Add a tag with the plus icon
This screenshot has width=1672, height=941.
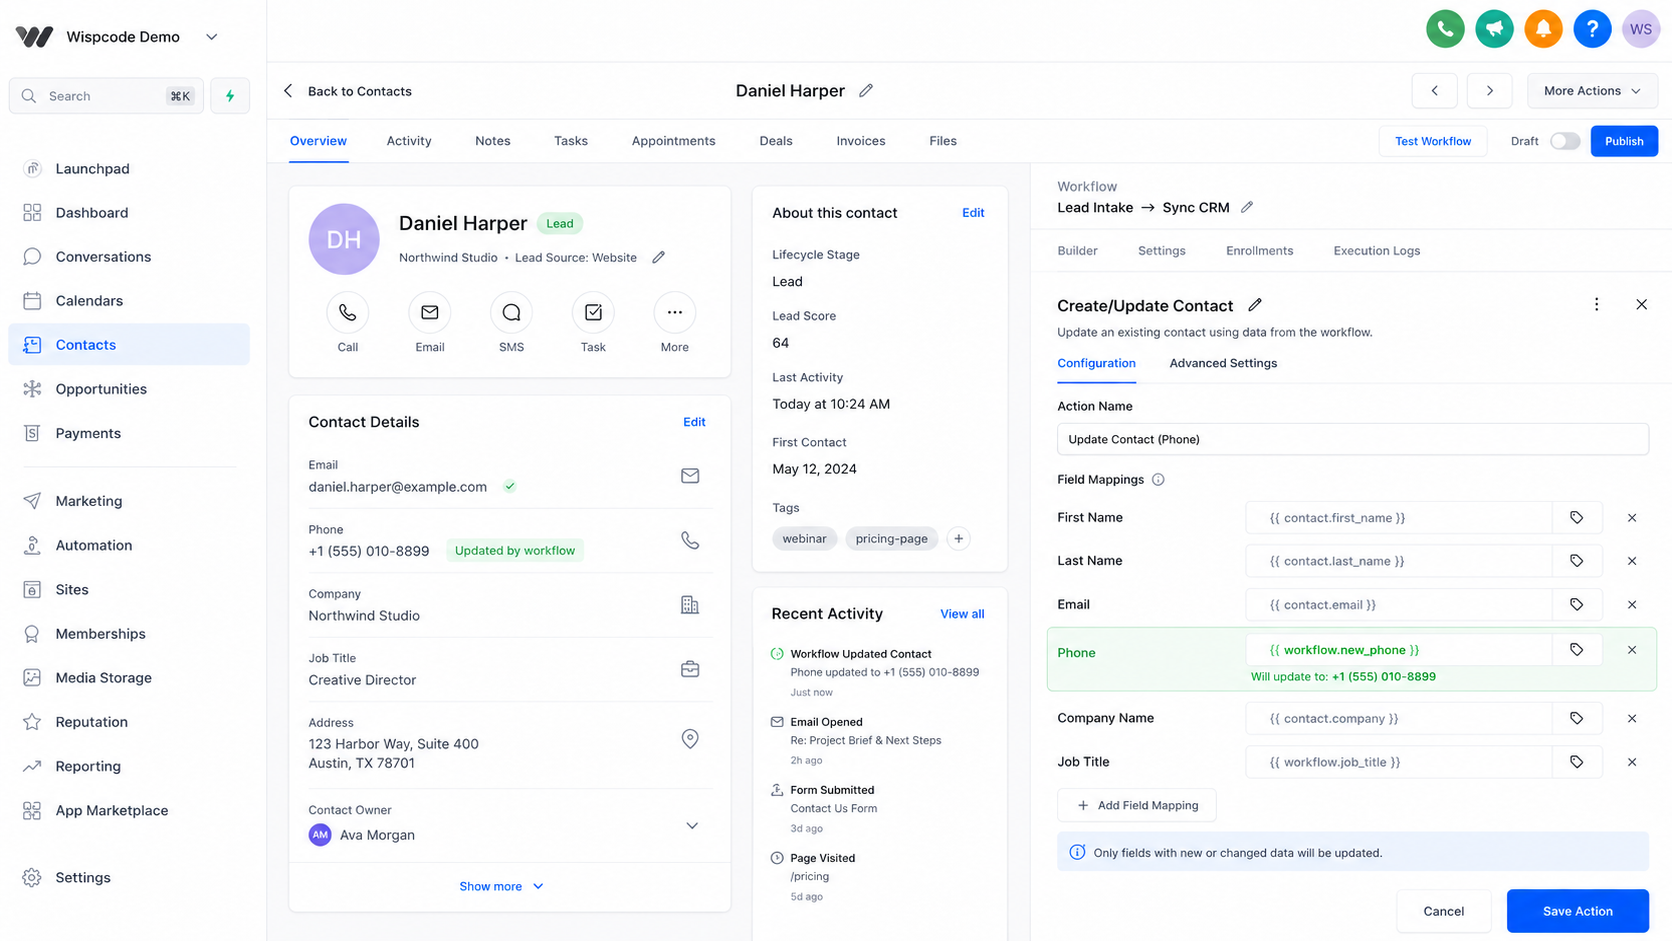[x=958, y=539]
